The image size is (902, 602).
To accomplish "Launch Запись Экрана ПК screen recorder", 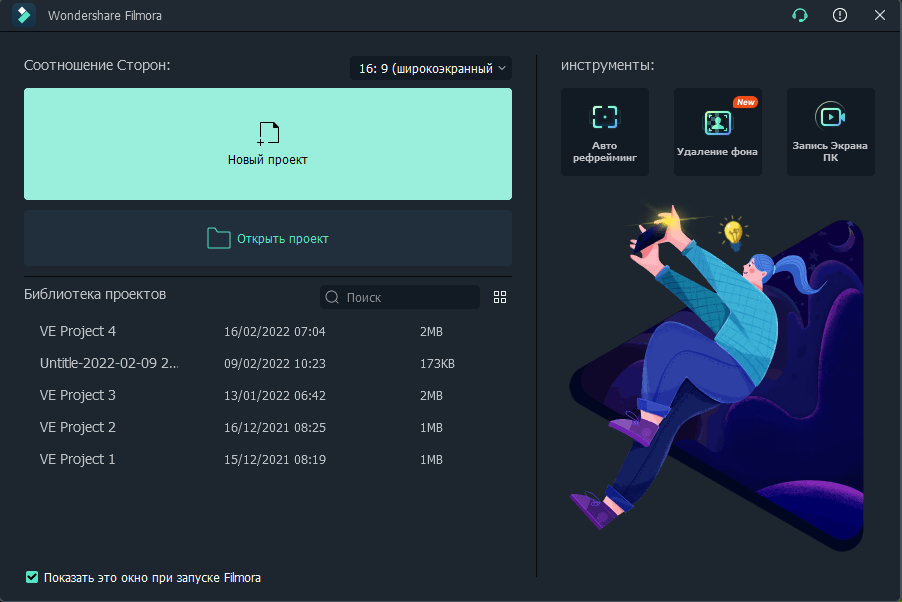I will 831,132.
